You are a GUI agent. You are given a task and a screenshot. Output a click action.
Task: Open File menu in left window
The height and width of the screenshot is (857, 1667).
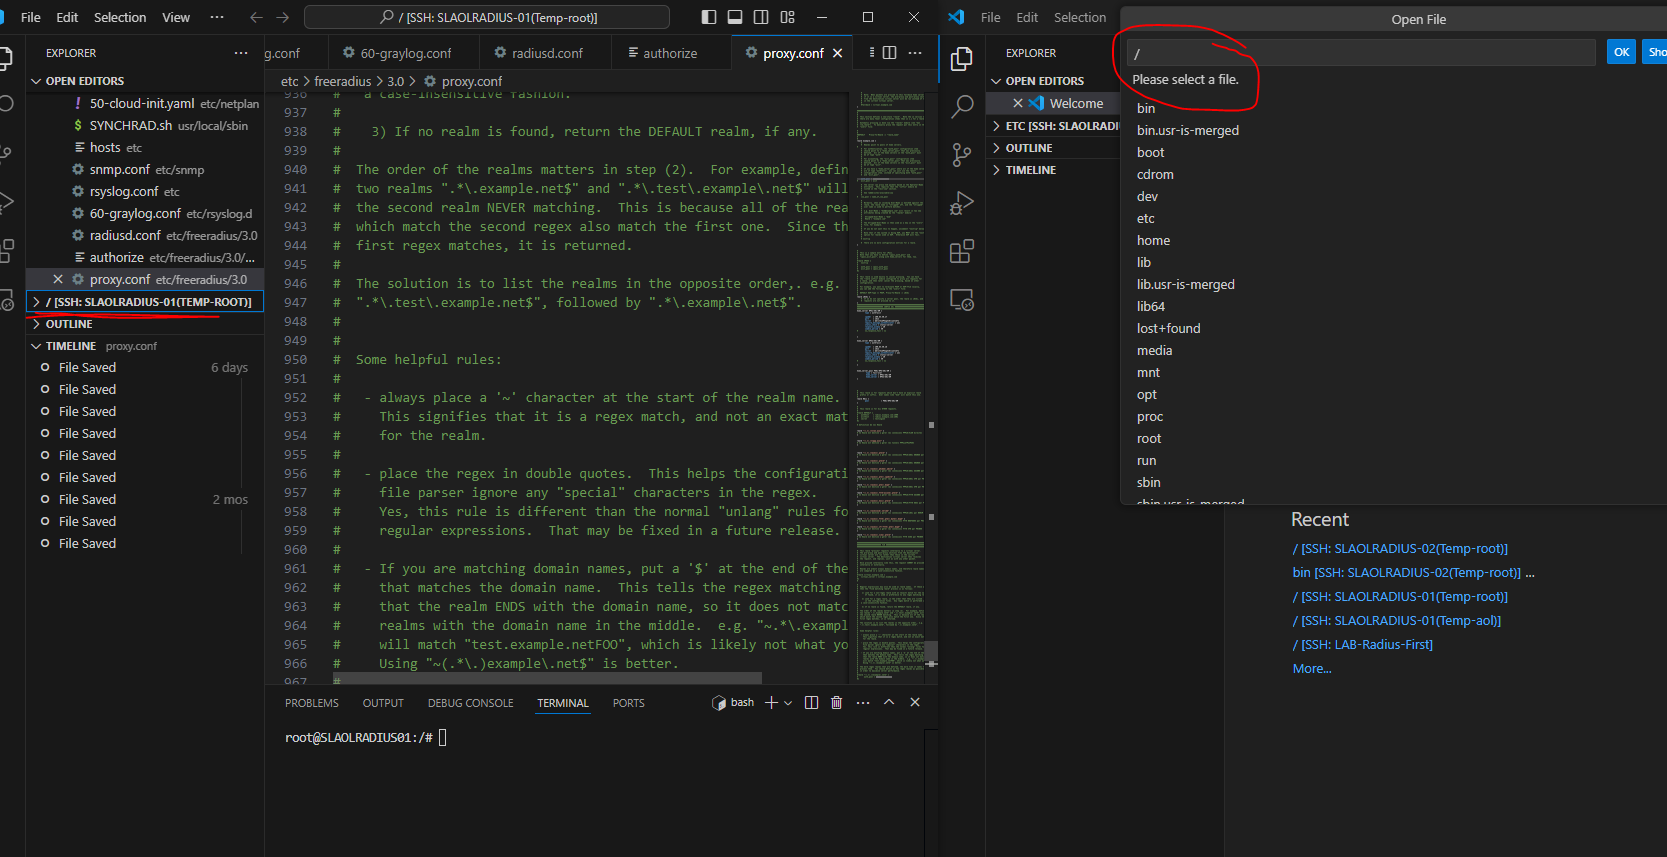31,17
